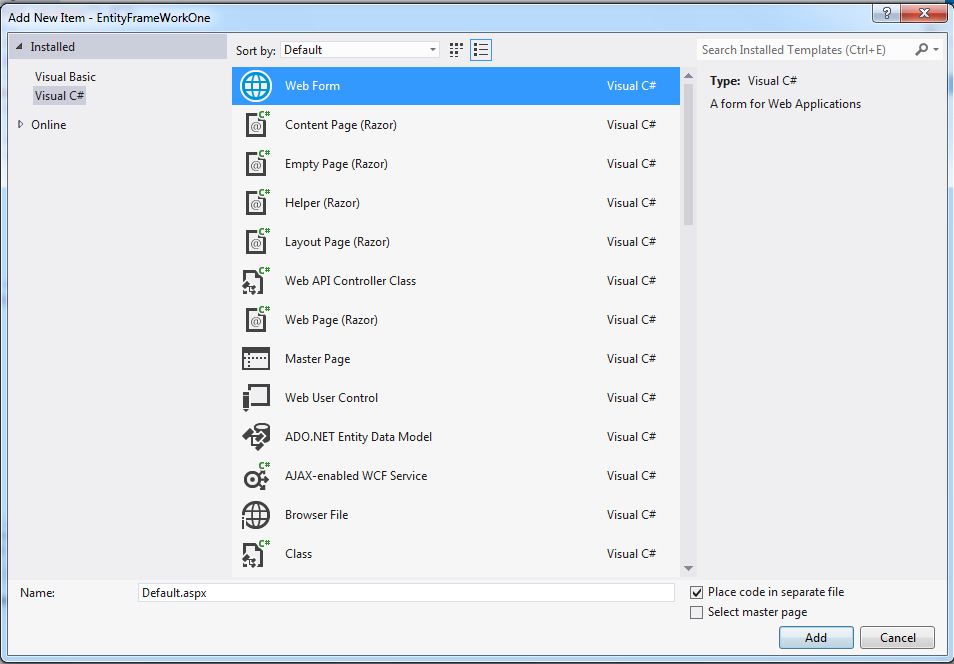Click the Browser File globe icon
This screenshot has height=664, width=954.
click(256, 515)
